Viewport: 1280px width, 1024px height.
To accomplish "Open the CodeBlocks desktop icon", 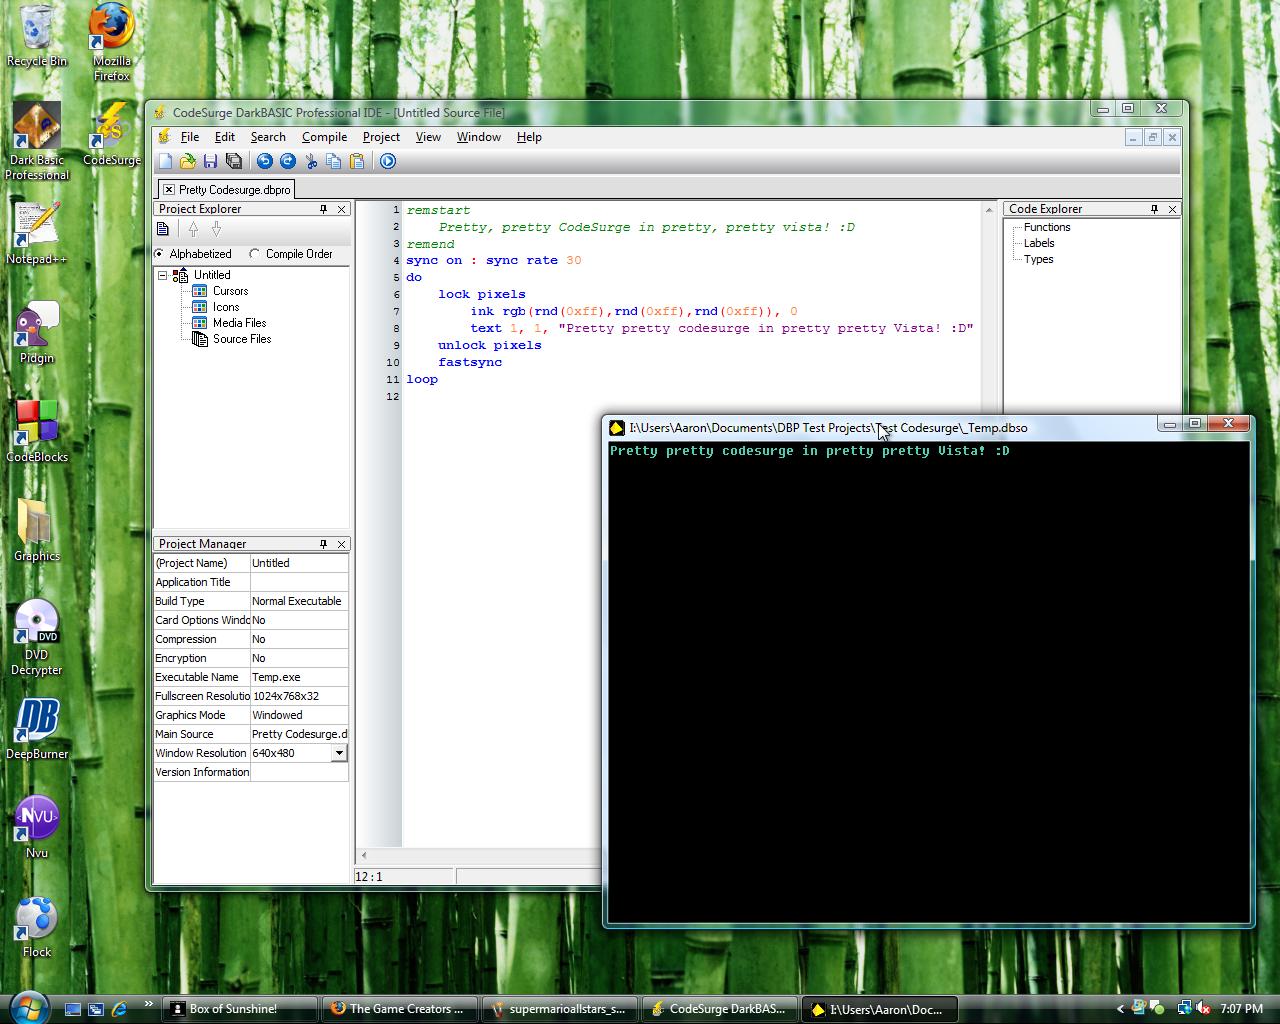I will (x=37, y=431).
